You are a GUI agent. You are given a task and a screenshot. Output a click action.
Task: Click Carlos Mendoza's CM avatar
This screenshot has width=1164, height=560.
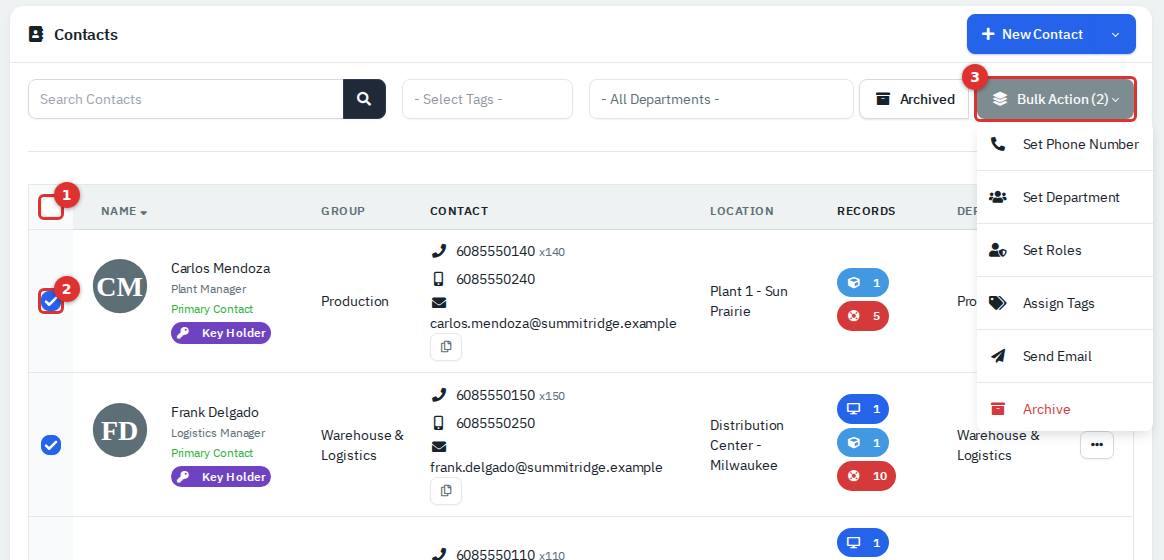click(120, 286)
